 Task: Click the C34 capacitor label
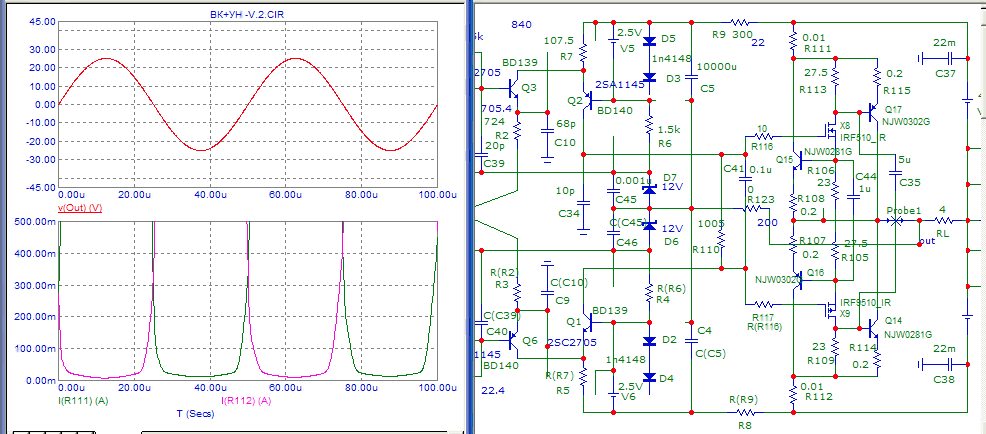coord(568,214)
